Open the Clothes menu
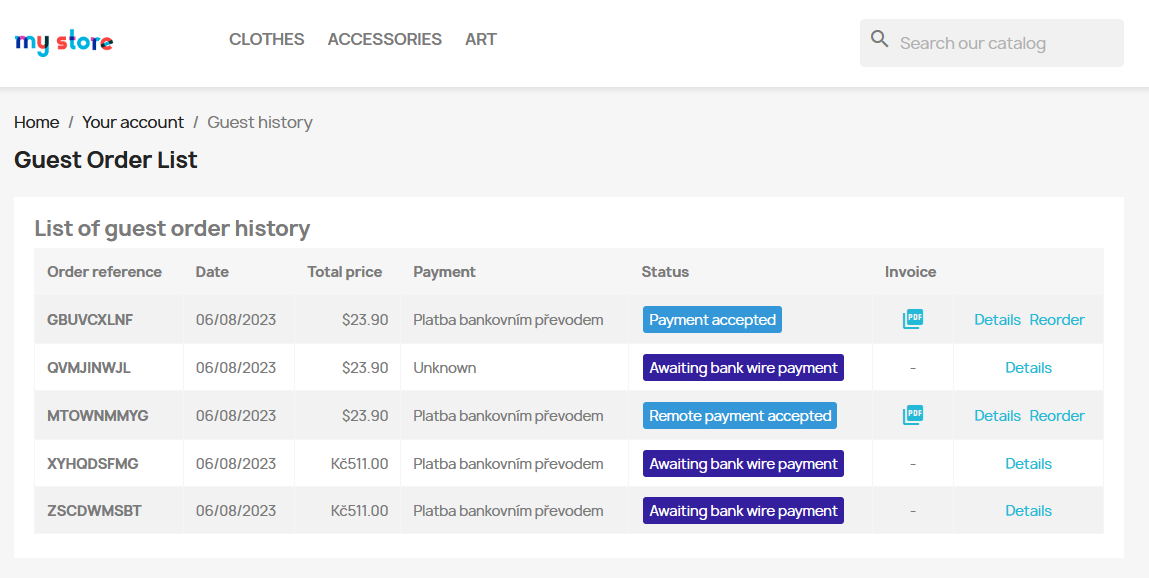1149x578 pixels. [x=266, y=39]
